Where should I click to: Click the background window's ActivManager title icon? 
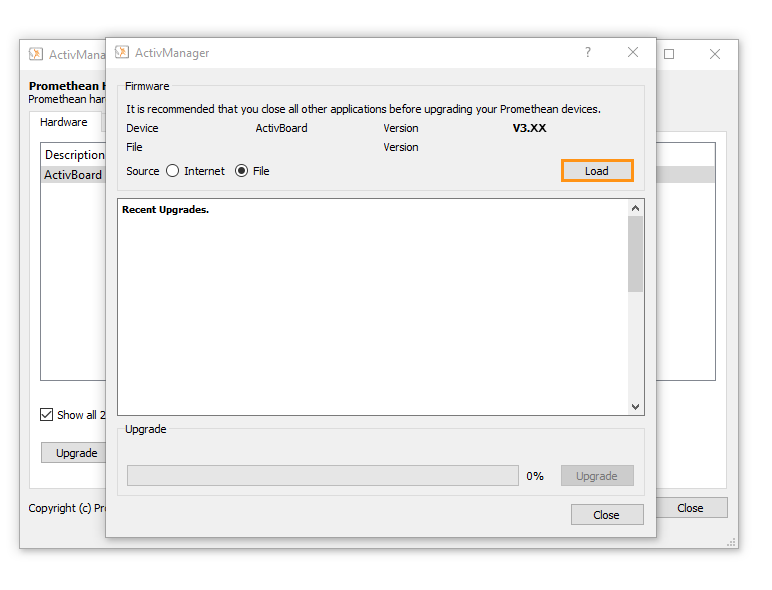36,54
